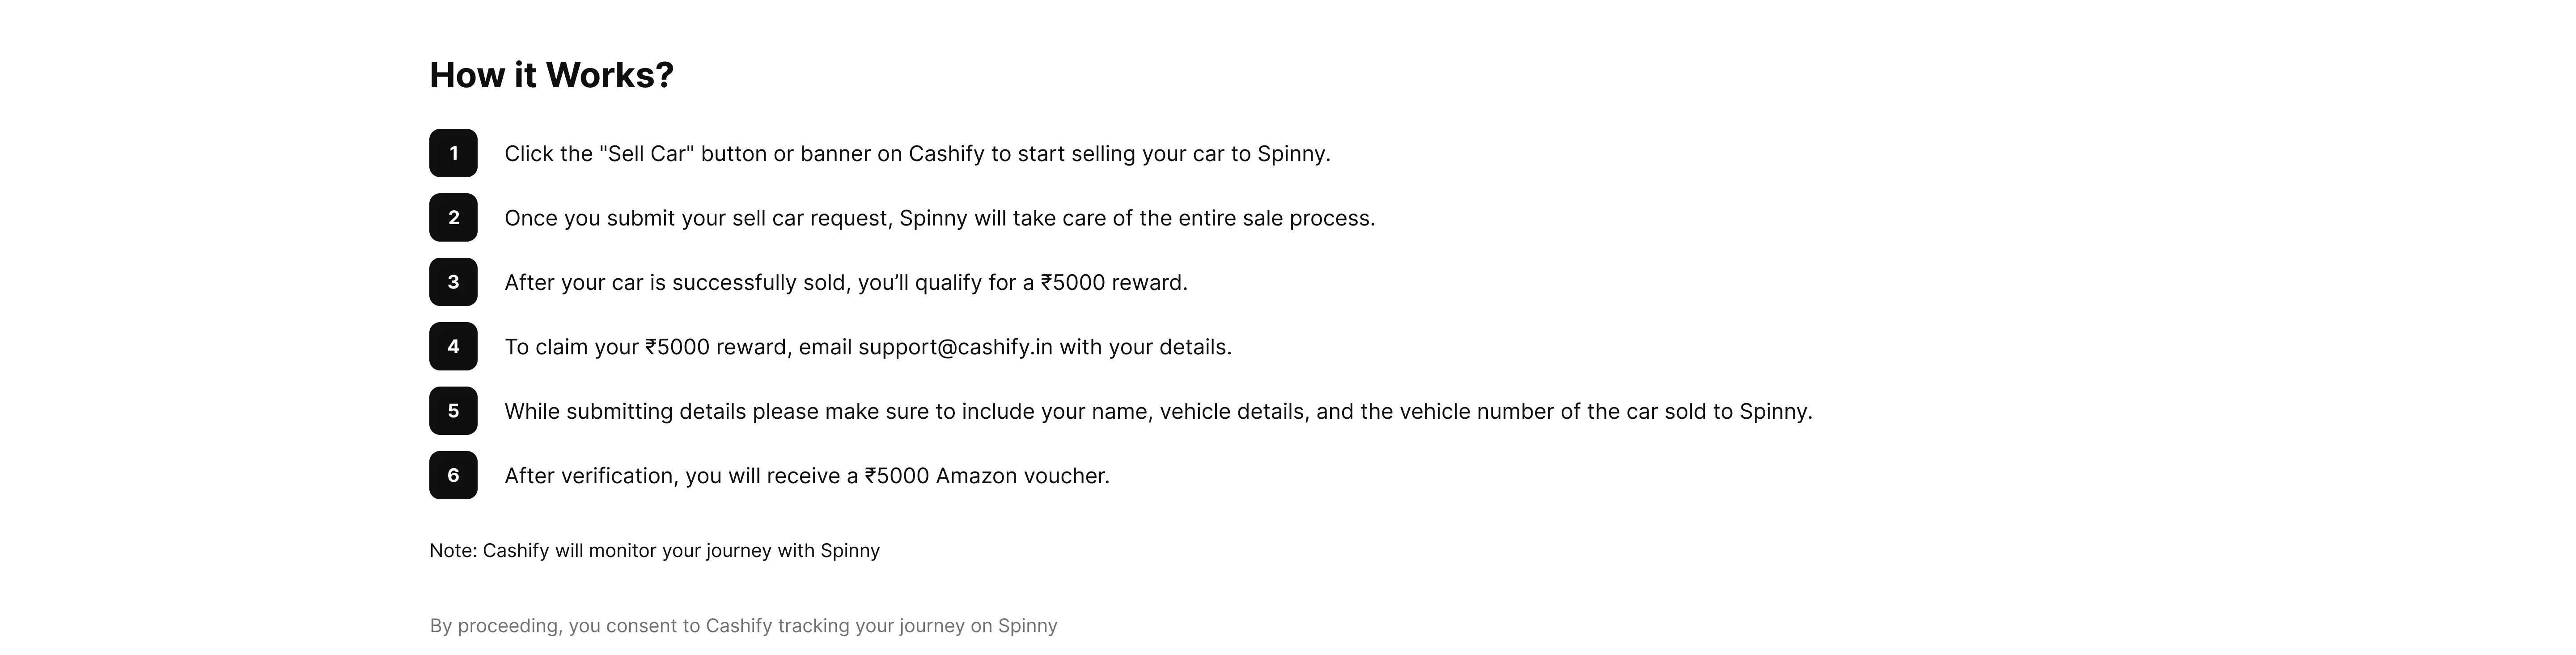
Task: Click the consent disclaimer at the bottom
Action: [743, 626]
